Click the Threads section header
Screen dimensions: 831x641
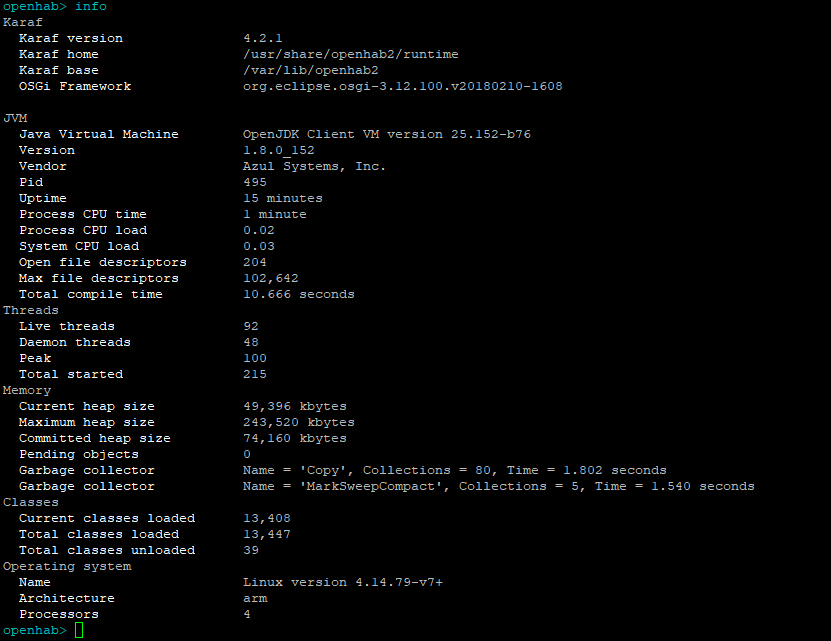[31, 310]
